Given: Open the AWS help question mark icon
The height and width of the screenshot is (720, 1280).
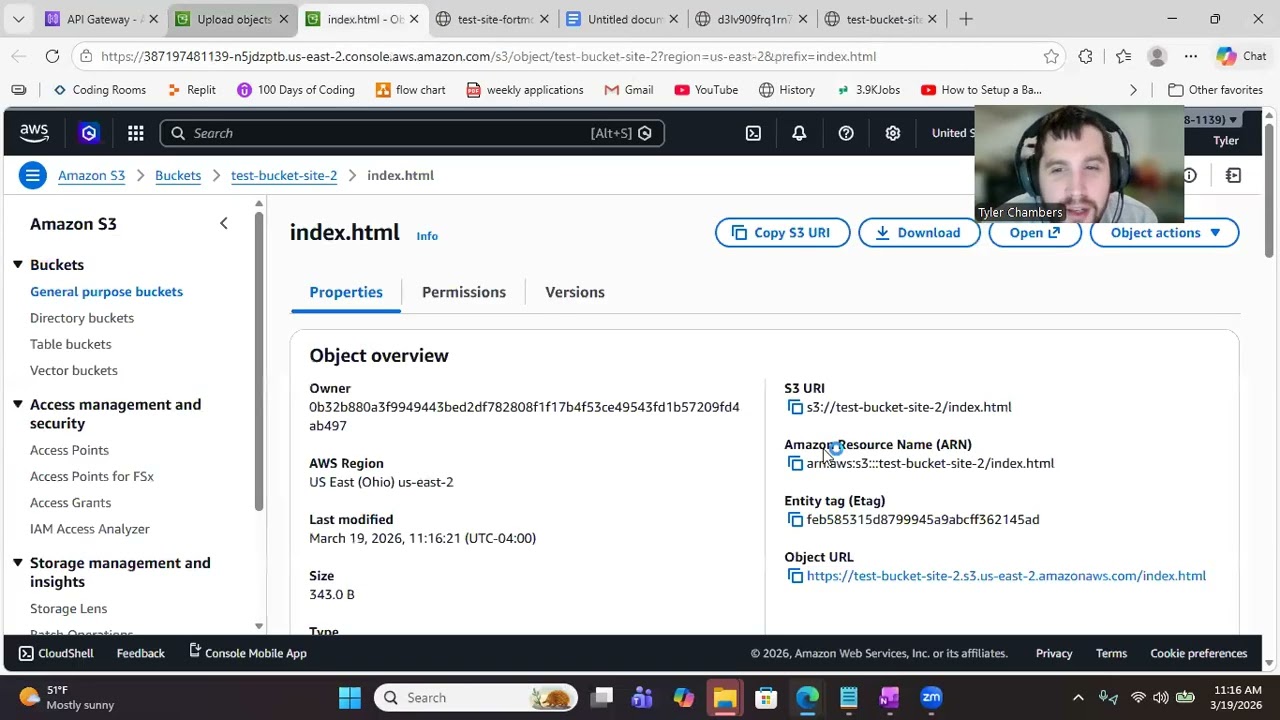Looking at the screenshot, I should coord(846,133).
